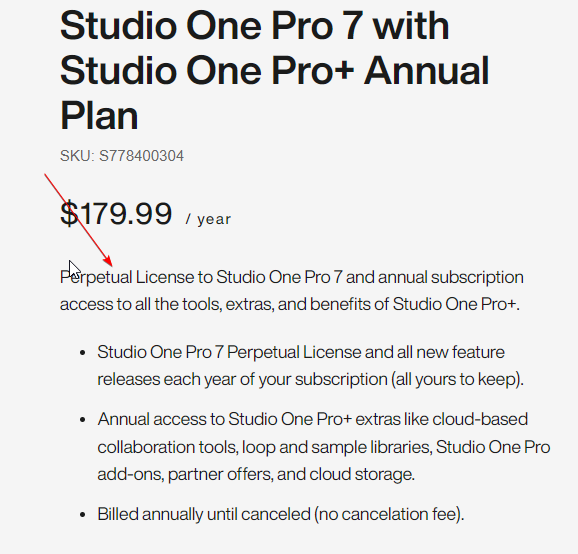578x554 pixels.
Task: Click 'add-ons, partner offers, and cloud storage' line
Action: (x=256, y=474)
